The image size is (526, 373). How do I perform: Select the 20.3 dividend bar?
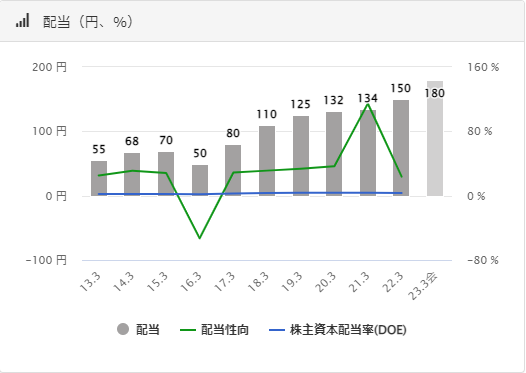(x=334, y=154)
